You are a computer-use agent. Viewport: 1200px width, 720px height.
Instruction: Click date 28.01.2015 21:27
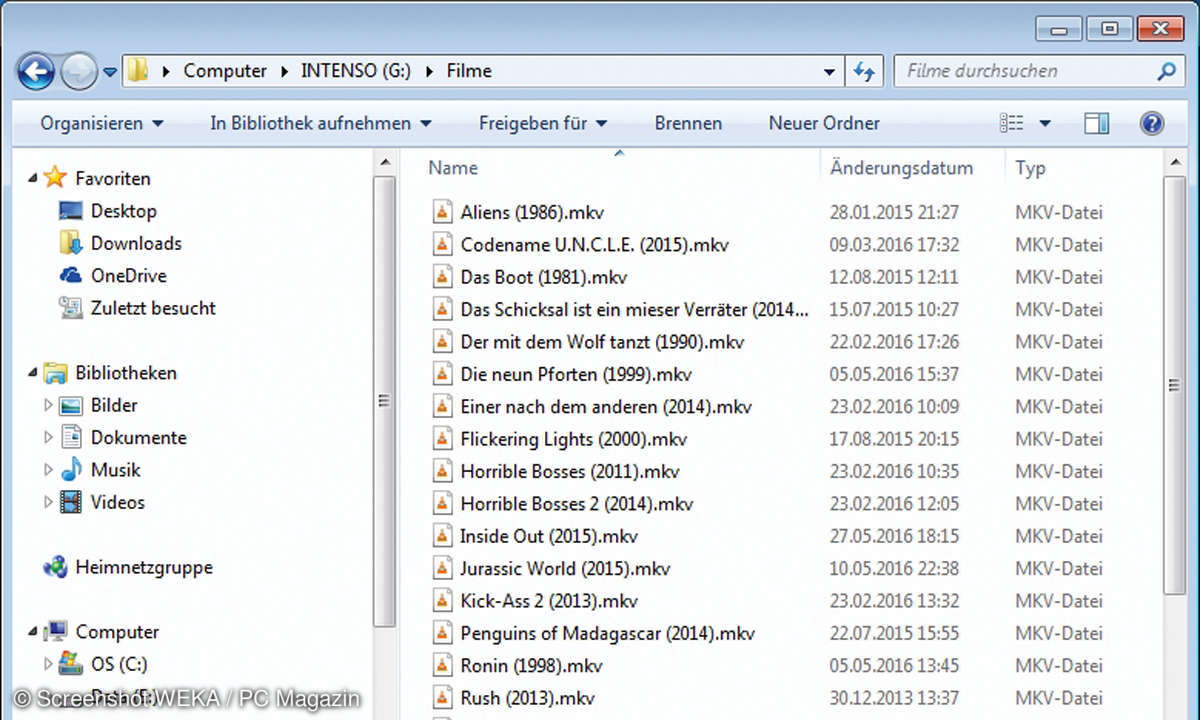(894, 212)
